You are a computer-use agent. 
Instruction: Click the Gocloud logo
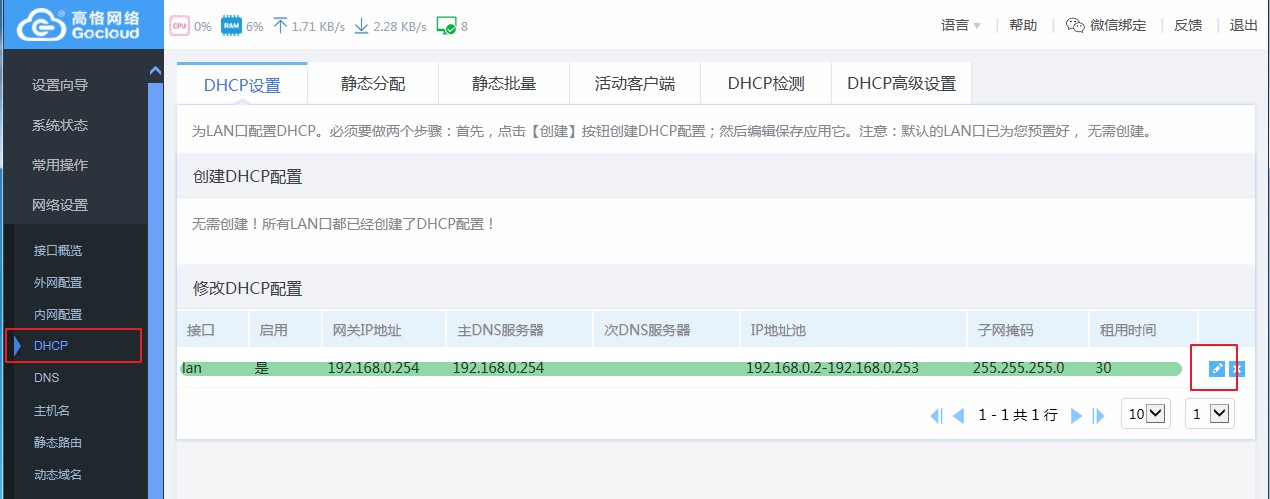click(82, 25)
